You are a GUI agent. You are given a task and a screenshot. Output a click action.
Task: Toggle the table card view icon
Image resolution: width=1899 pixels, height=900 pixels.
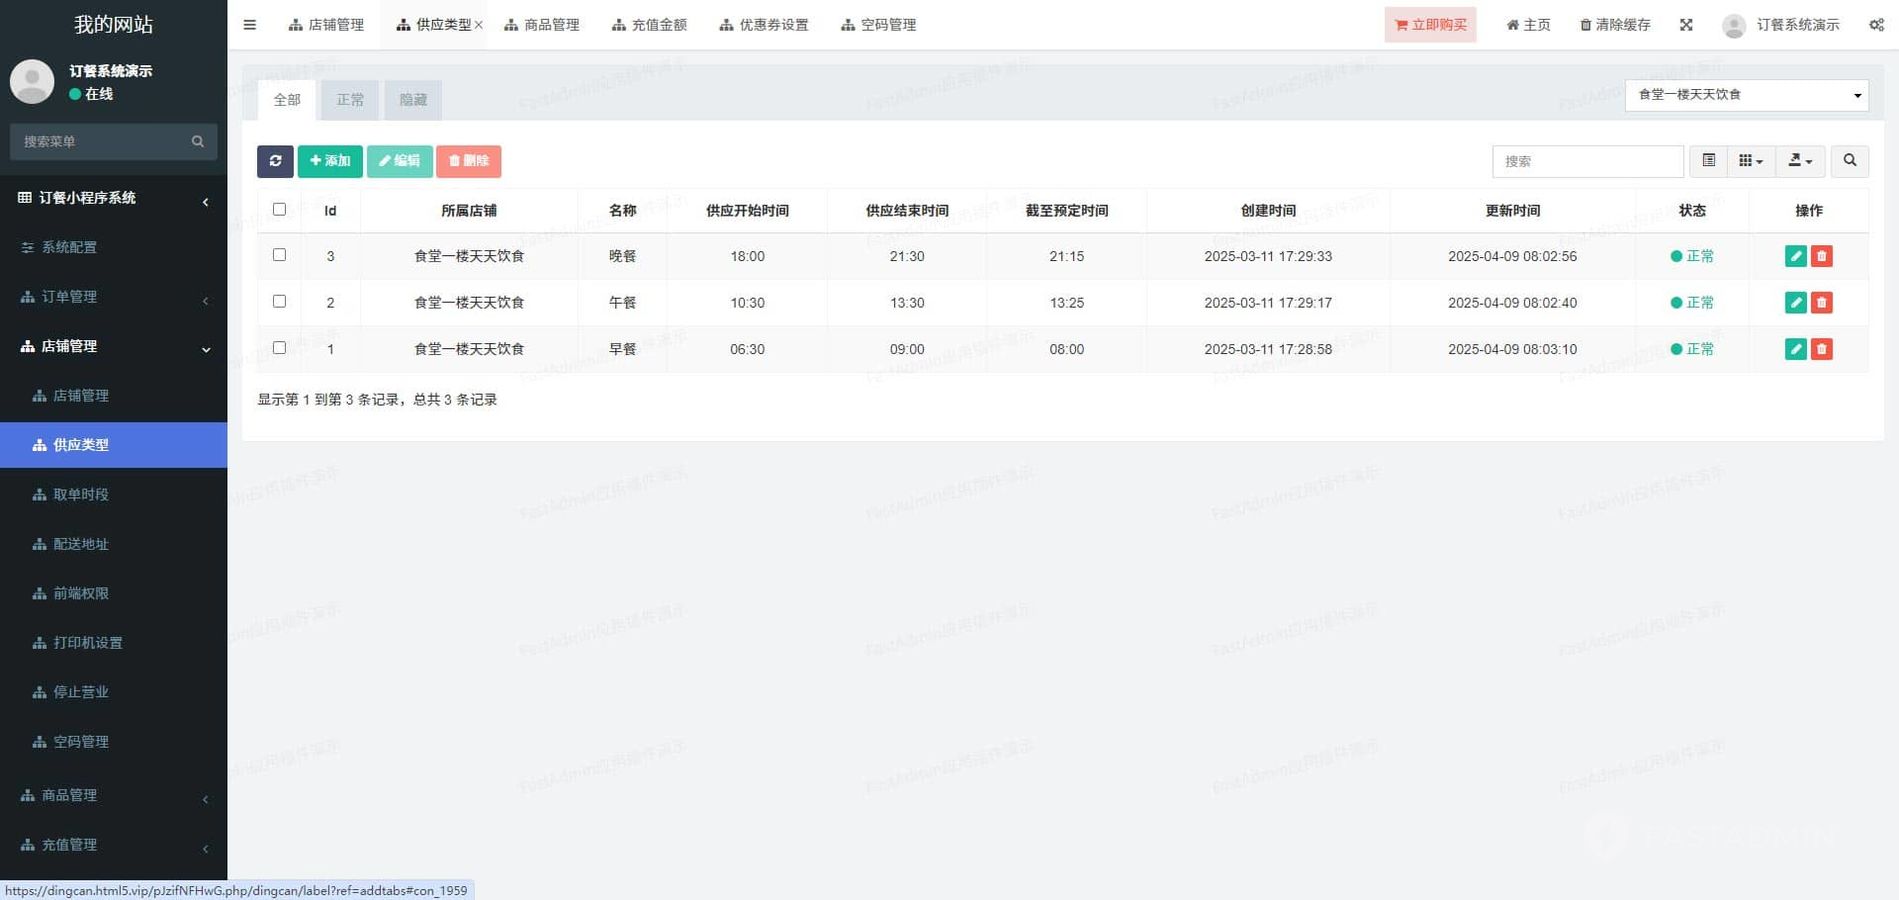point(1708,161)
